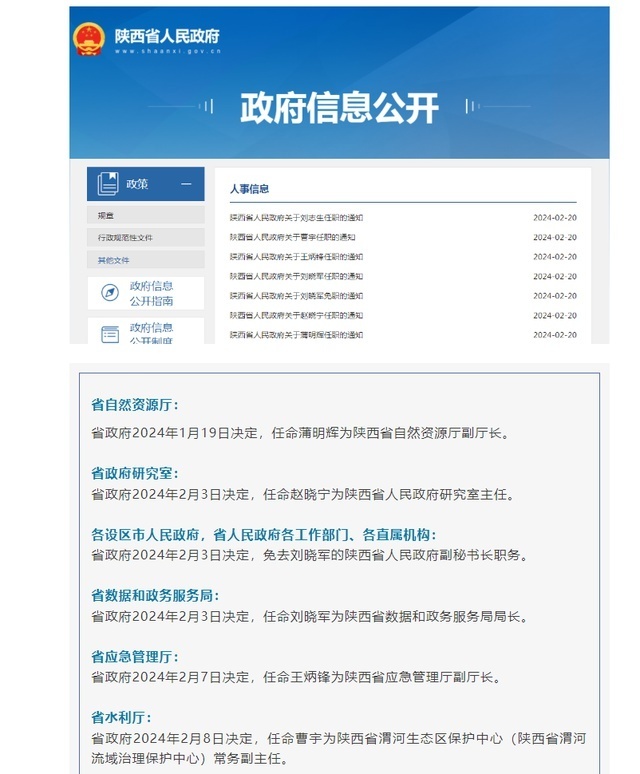Open notice about 赵晓宁 appointment

(x=296, y=315)
